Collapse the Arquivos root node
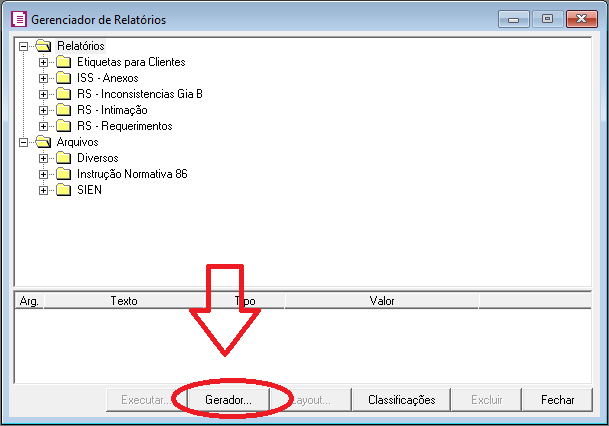The image size is (609, 426). [24, 142]
